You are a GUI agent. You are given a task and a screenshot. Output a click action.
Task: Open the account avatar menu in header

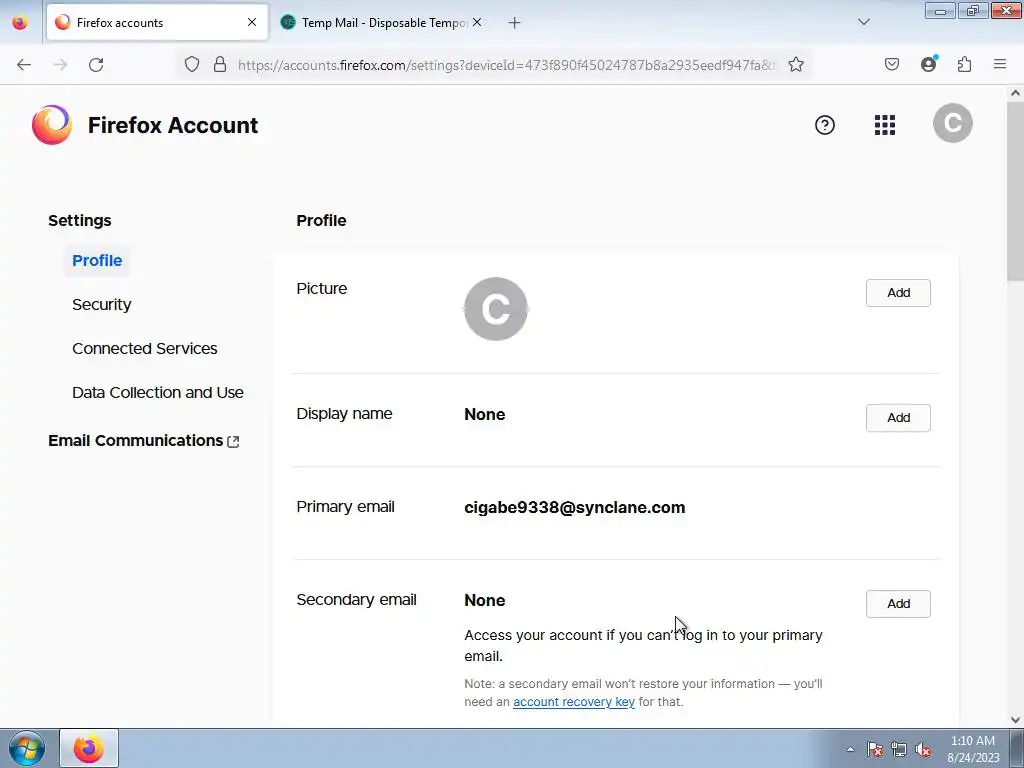click(953, 123)
